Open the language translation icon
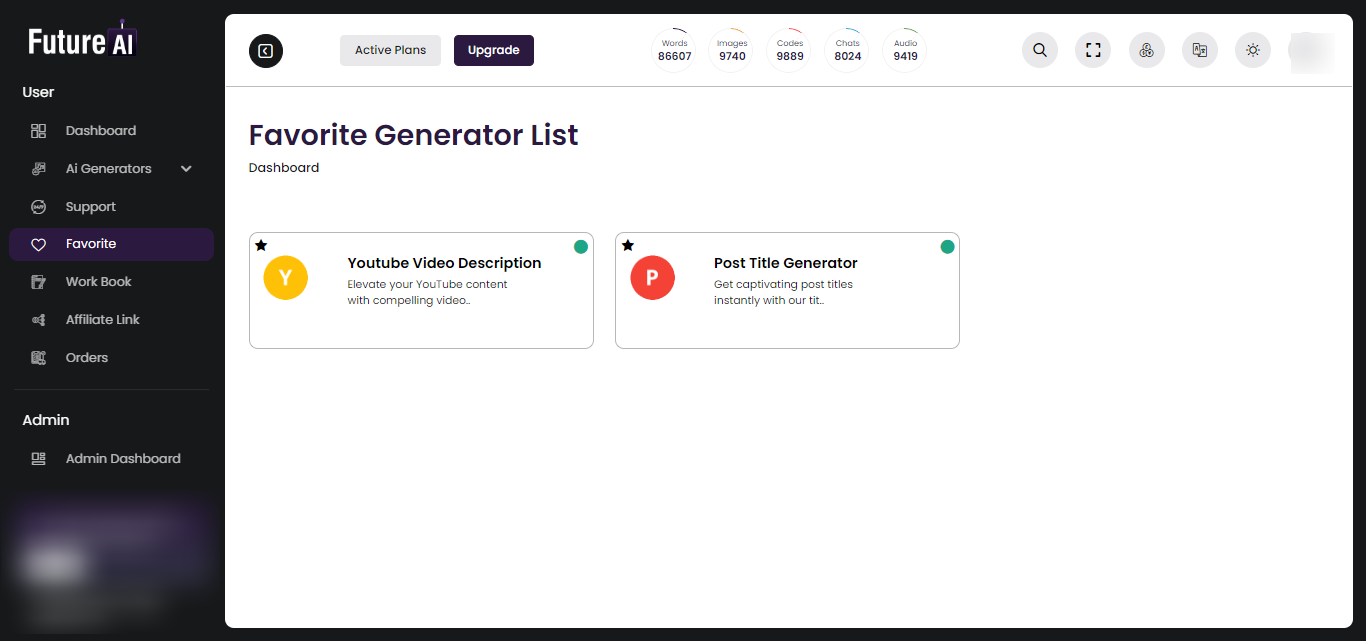 pyautogui.click(x=1199, y=49)
